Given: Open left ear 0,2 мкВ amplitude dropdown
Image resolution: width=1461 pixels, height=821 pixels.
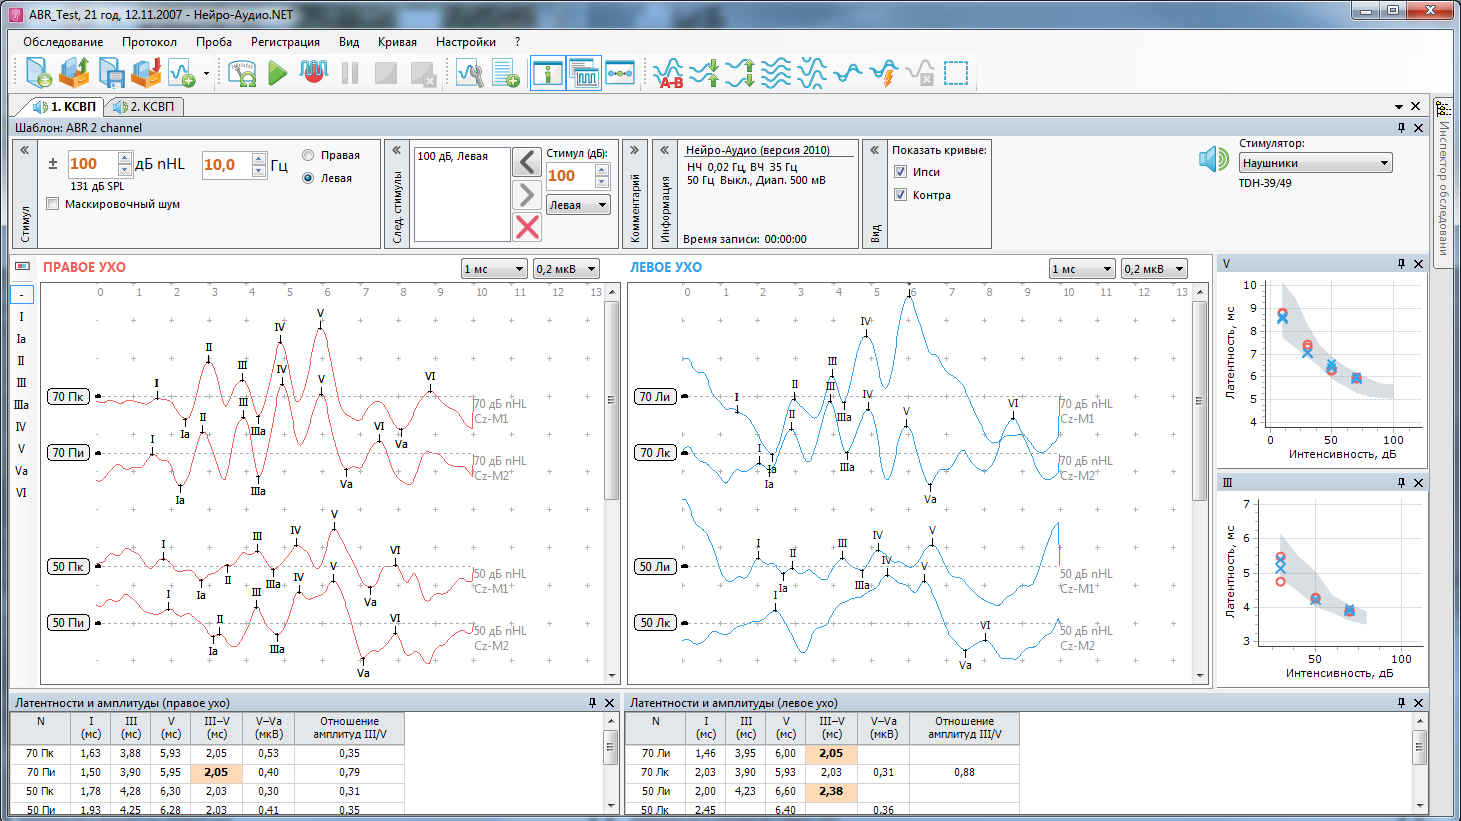Looking at the screenshot, I should [x=1154, y=269].
